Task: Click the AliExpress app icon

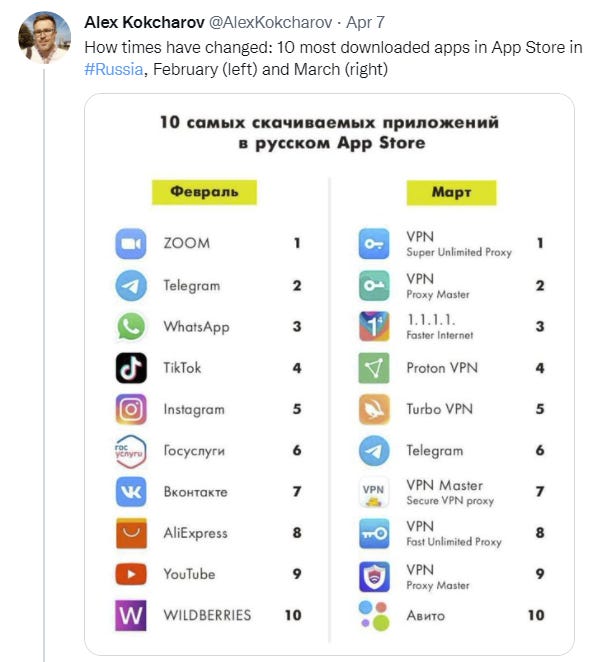Action: pos(131,533)
